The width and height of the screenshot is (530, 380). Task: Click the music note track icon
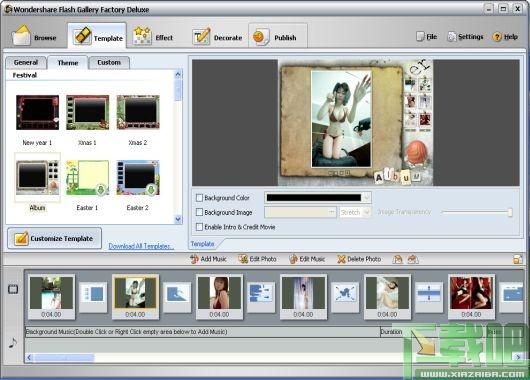13,343
